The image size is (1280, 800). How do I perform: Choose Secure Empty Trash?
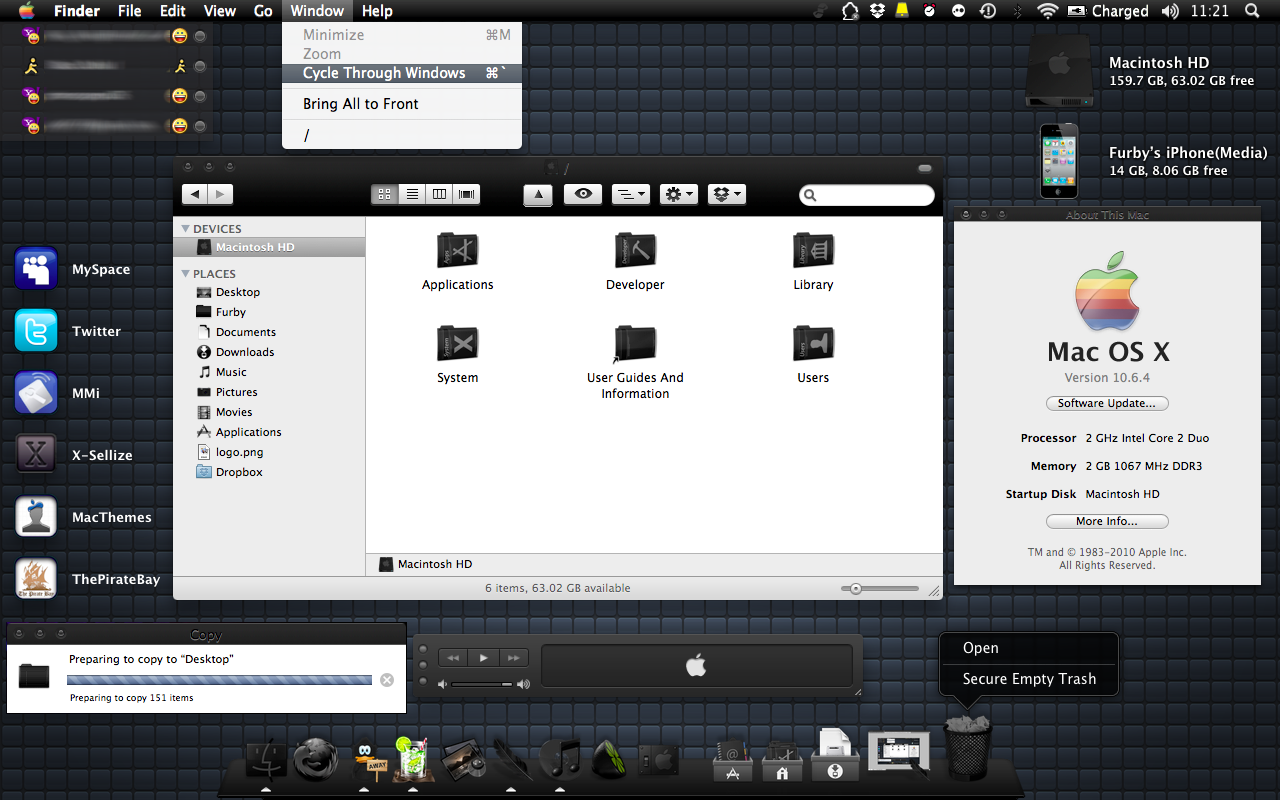tap(1029, 679)
